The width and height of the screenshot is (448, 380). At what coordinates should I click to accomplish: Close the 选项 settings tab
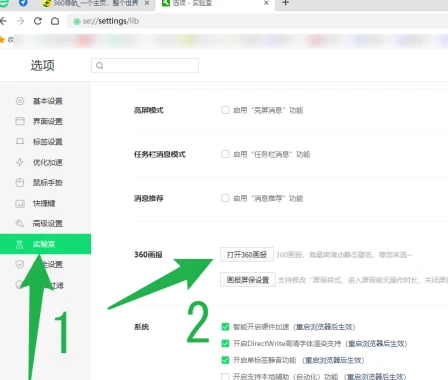(266, 3)
